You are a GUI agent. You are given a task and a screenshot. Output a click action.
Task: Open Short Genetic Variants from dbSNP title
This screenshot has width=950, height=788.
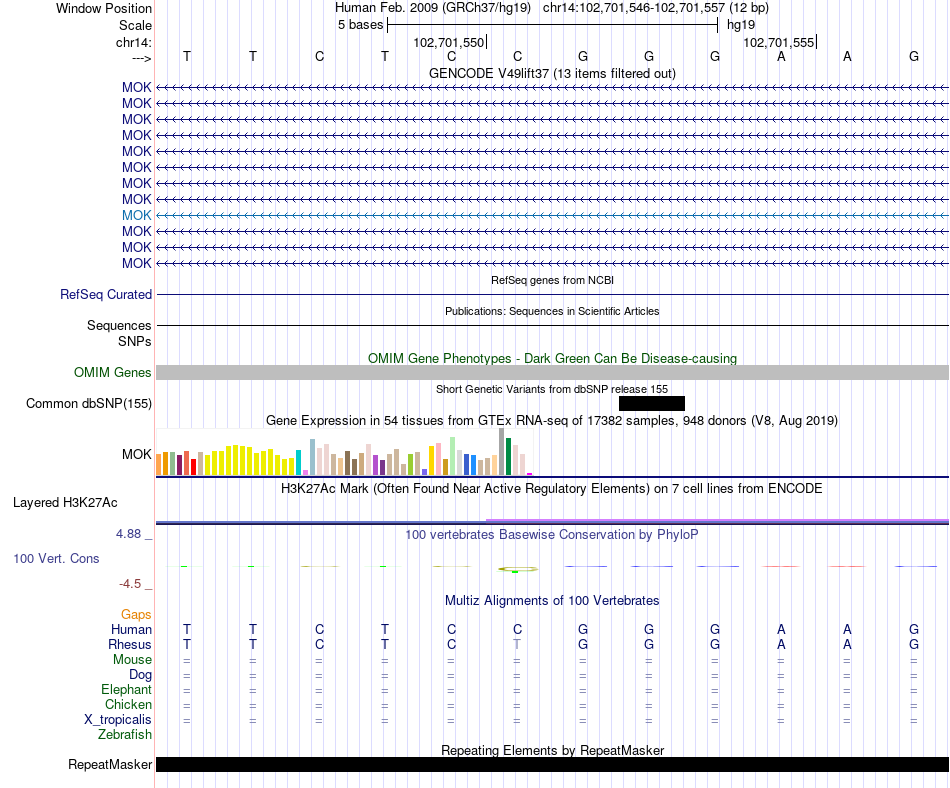coord(552,389)
